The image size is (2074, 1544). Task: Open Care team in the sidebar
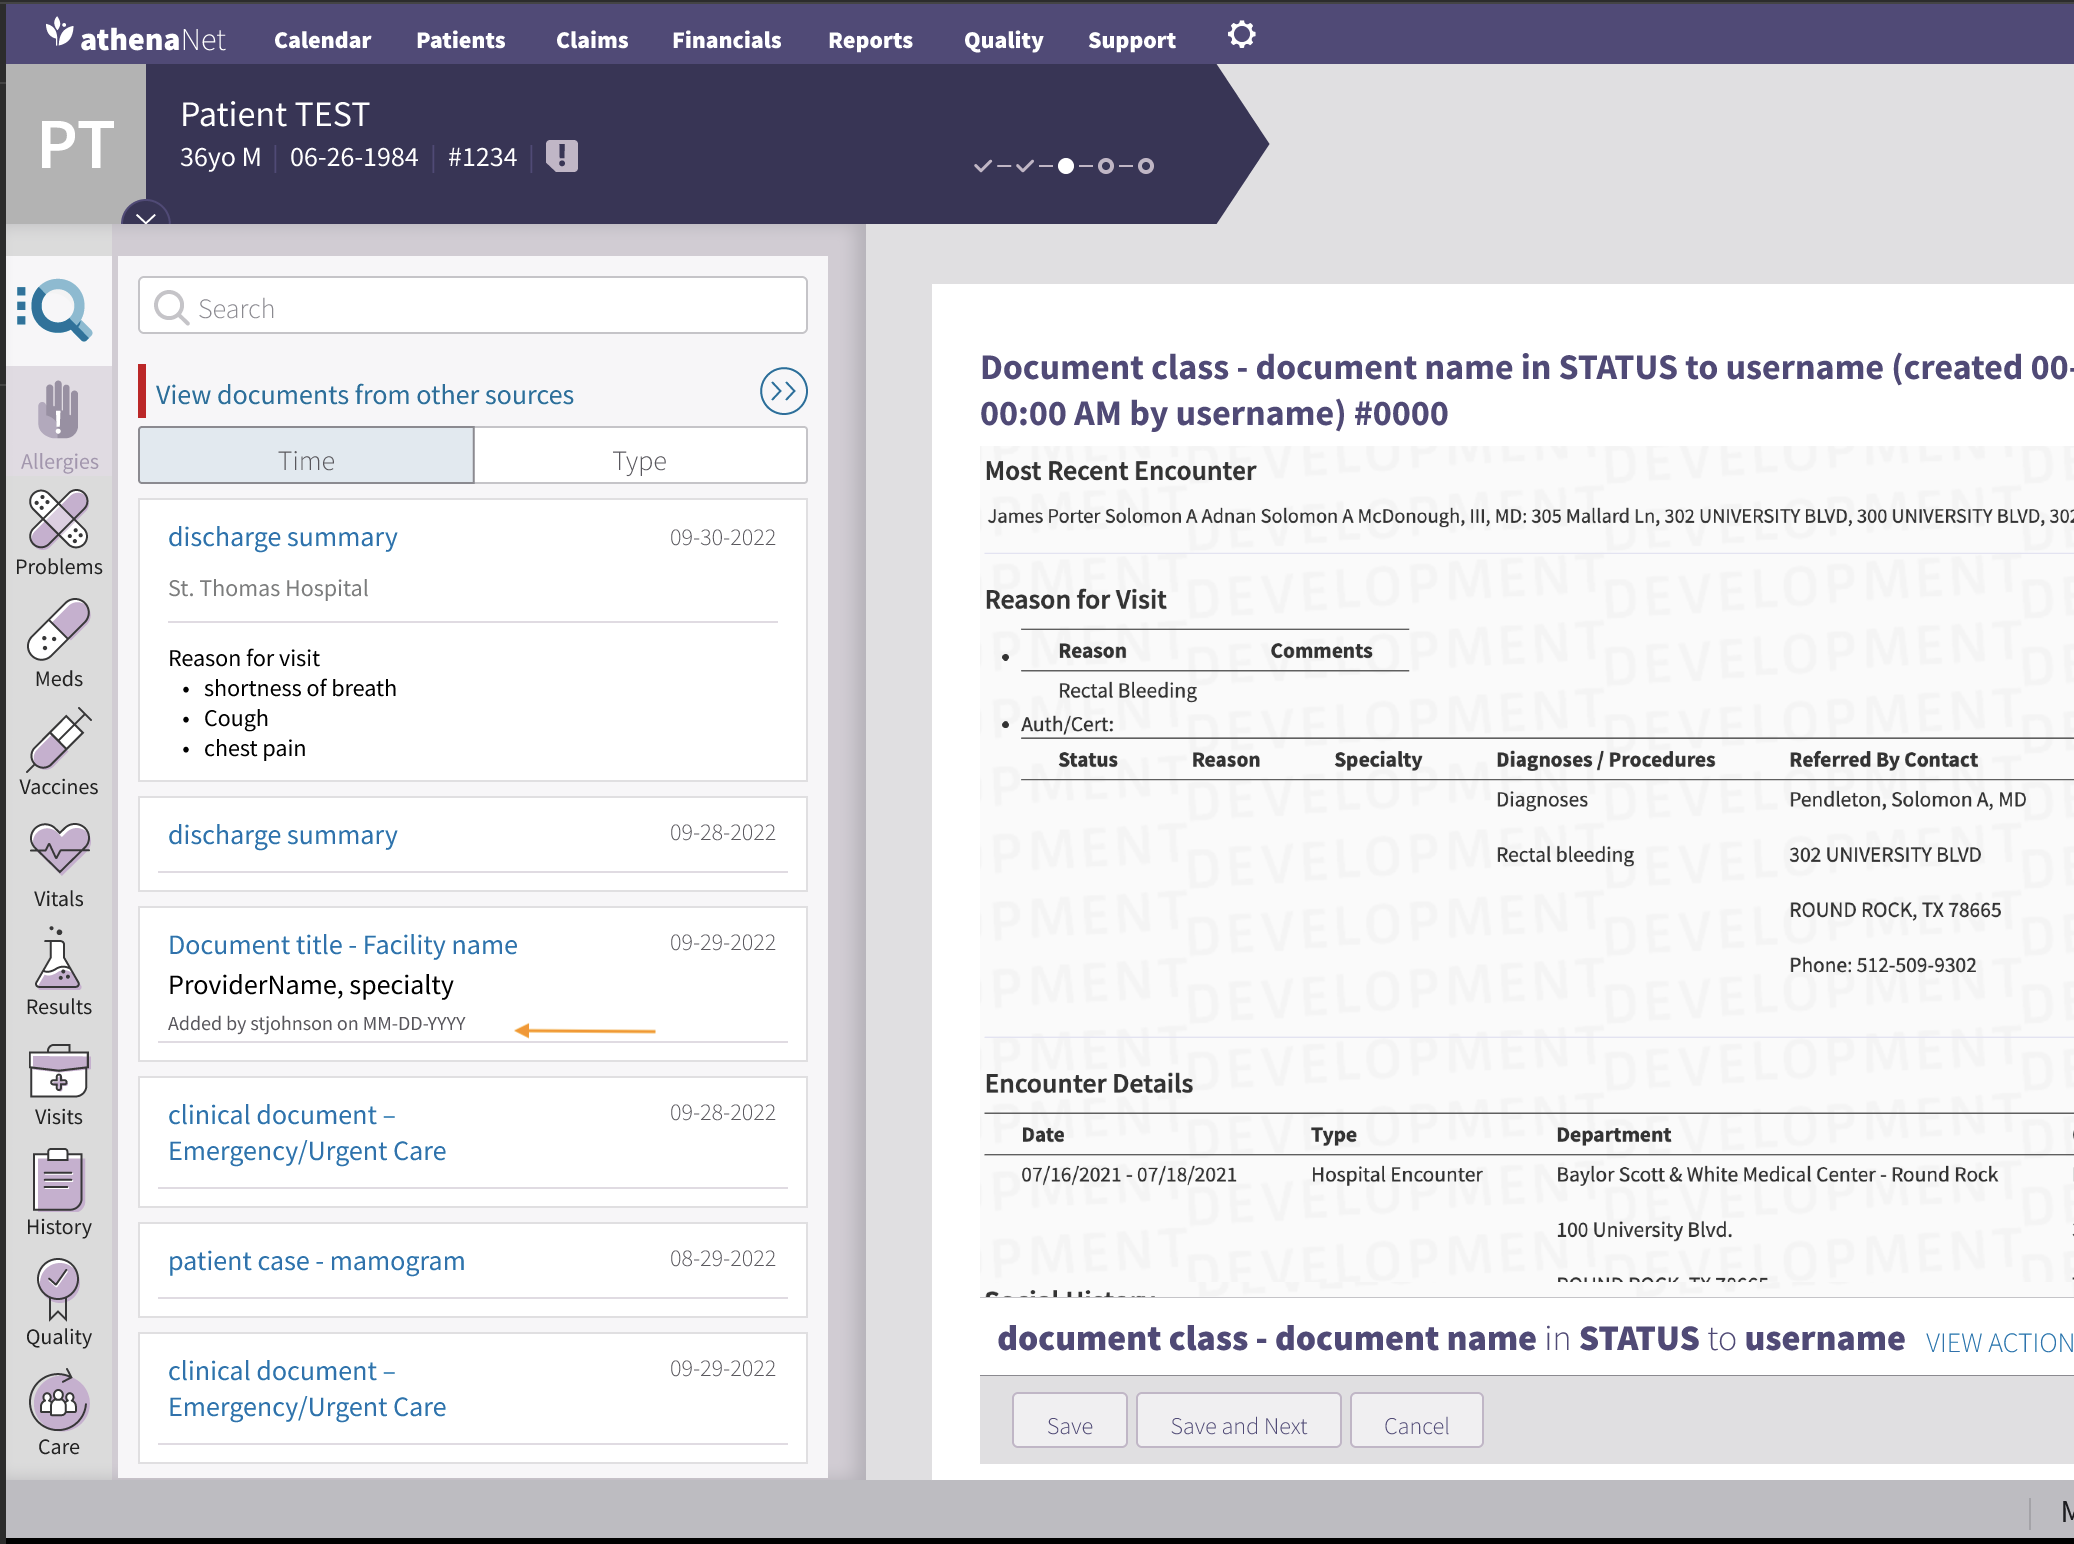(59, 1414)
